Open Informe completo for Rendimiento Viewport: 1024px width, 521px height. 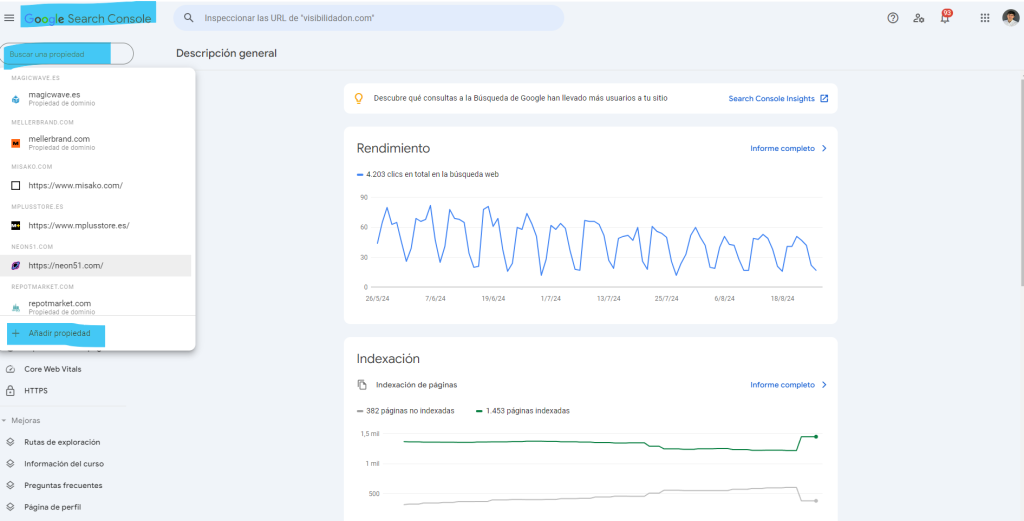coord(788,148)
